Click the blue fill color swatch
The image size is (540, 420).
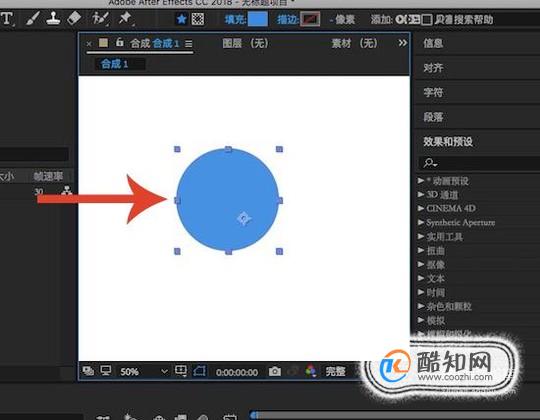point(258,19)
